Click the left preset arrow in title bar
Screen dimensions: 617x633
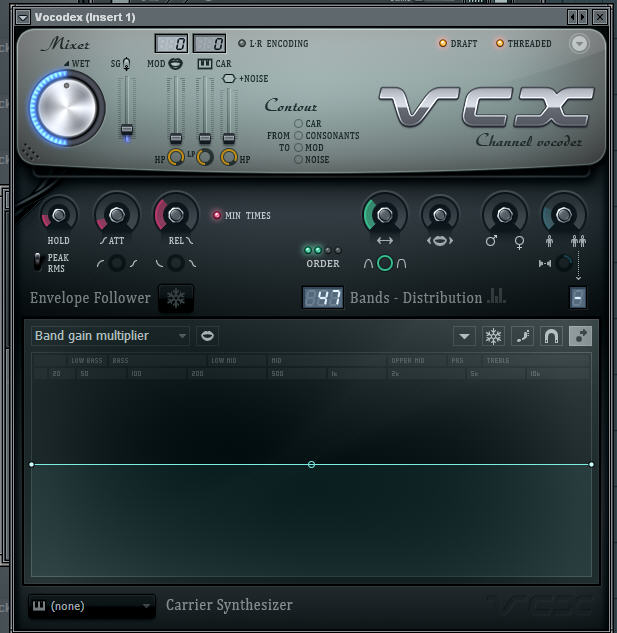coord(572,17)
